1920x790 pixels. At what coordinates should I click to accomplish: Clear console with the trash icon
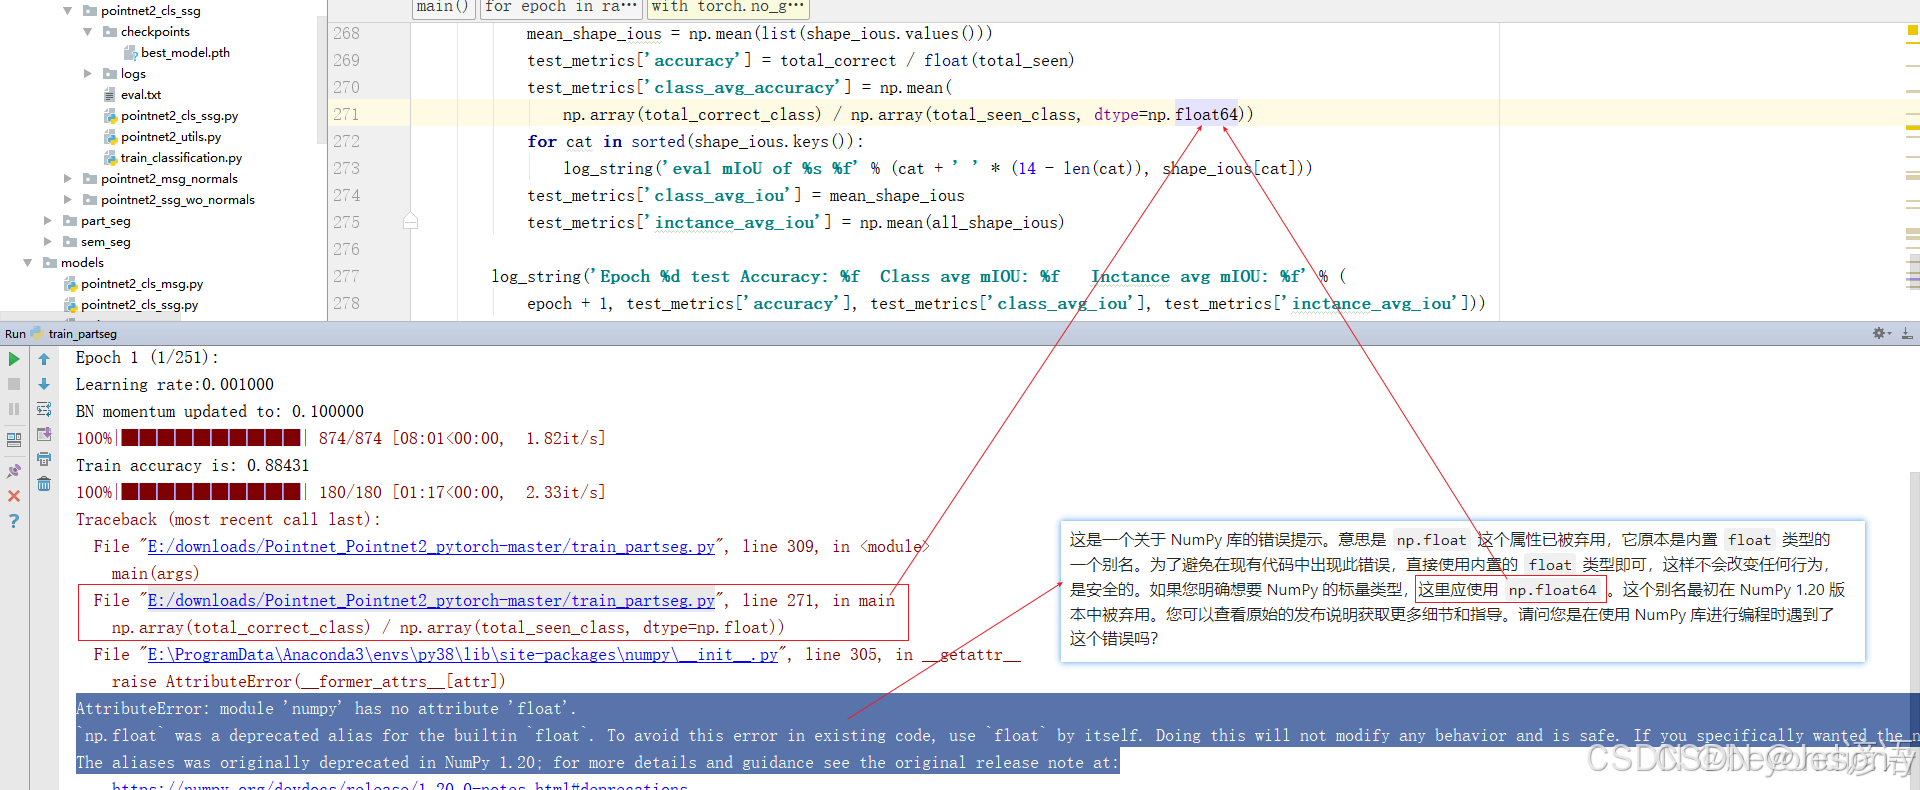[x=44, y=484]
